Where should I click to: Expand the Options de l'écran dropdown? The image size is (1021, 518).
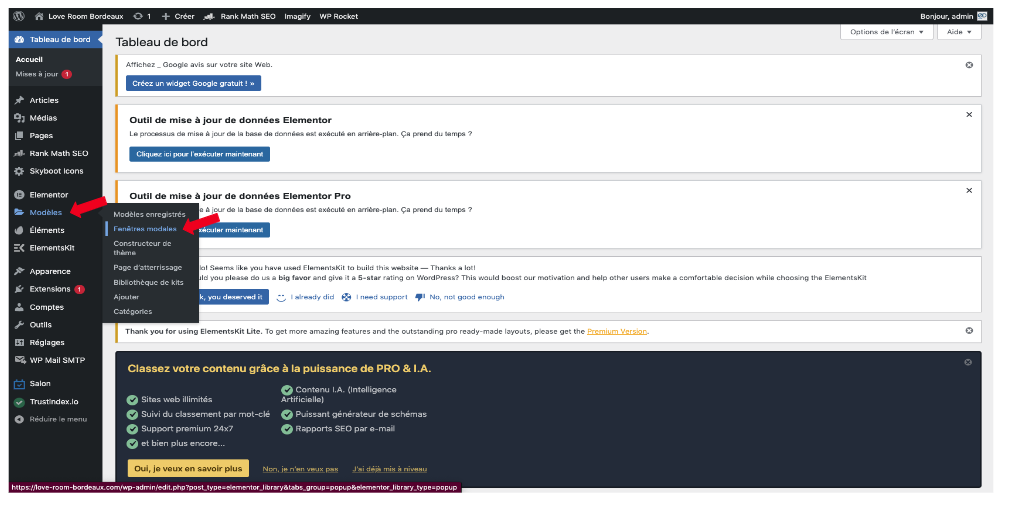(x=887, y=32)
